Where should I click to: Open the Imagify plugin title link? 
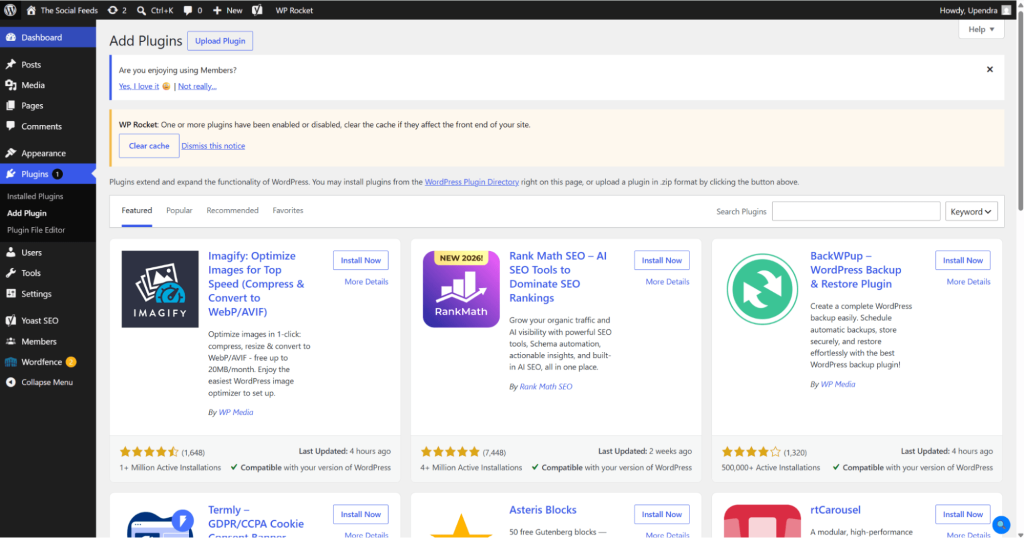pyautogui.click(x=256, y=284)
